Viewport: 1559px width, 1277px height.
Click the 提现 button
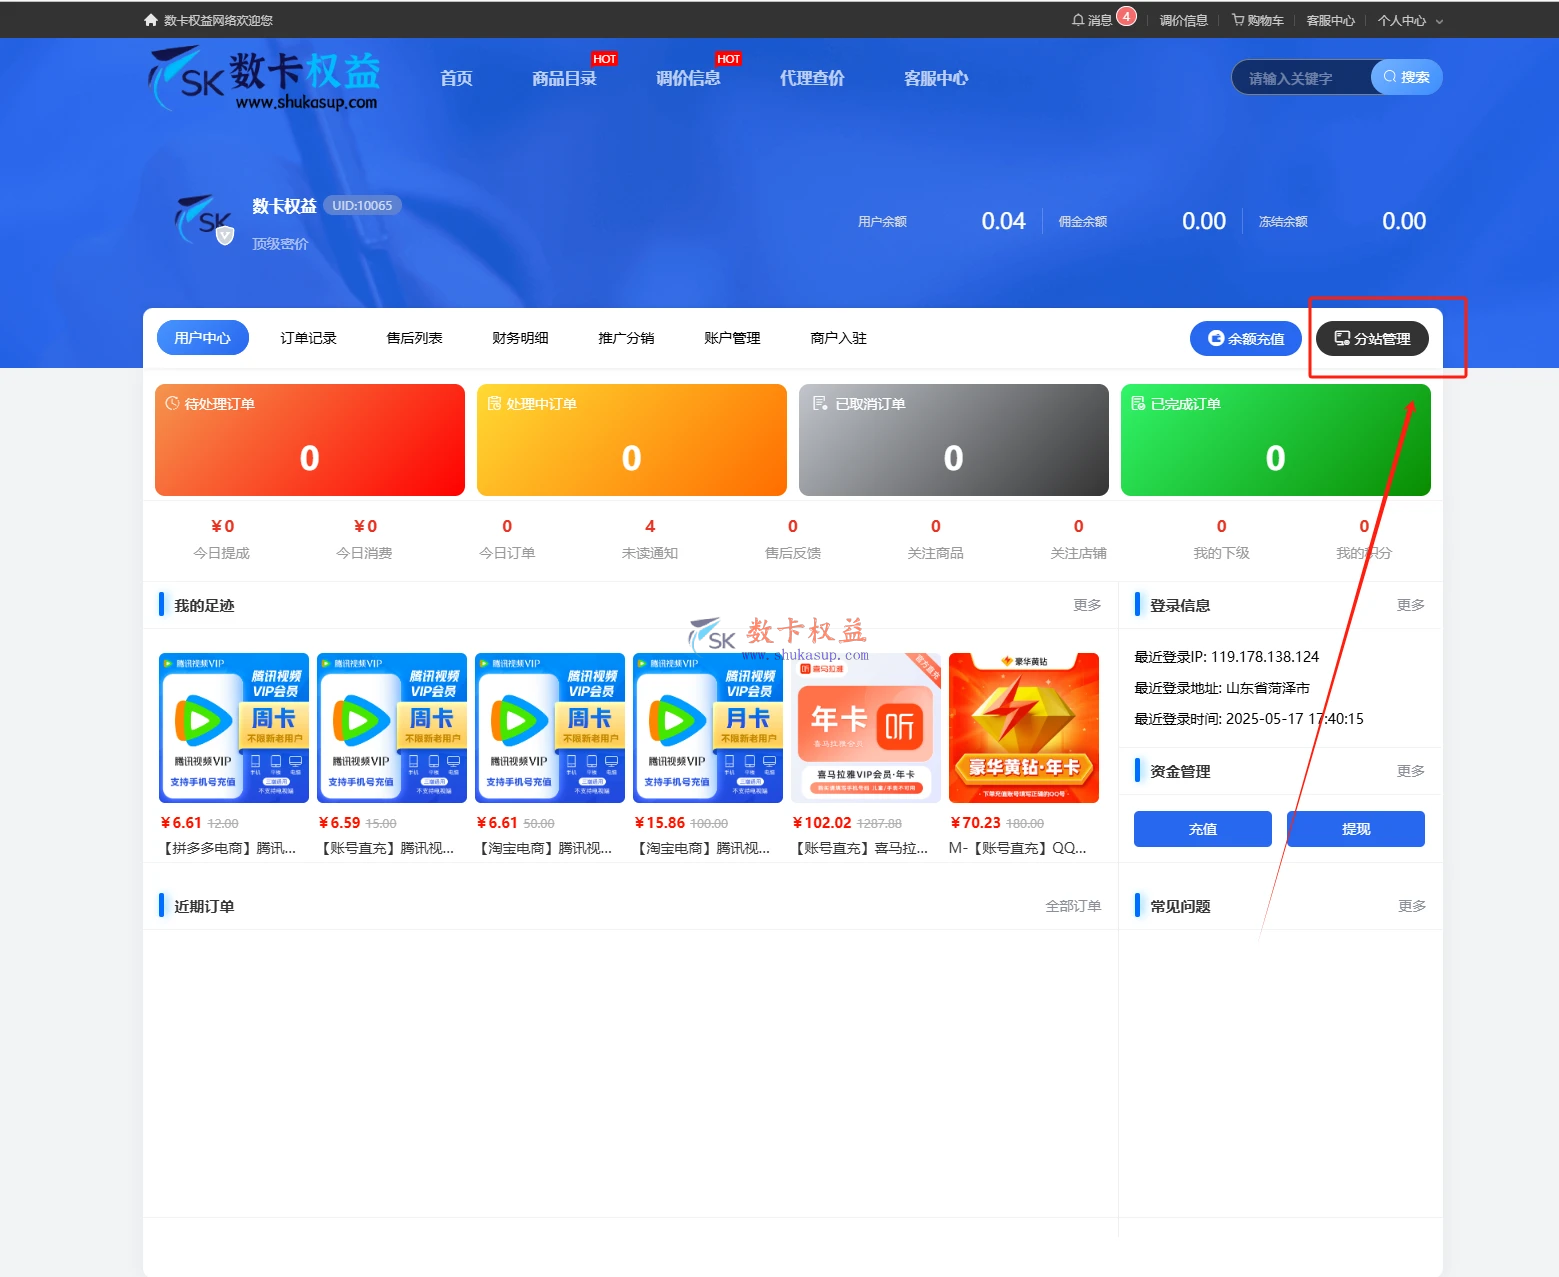coord(1356,829)
